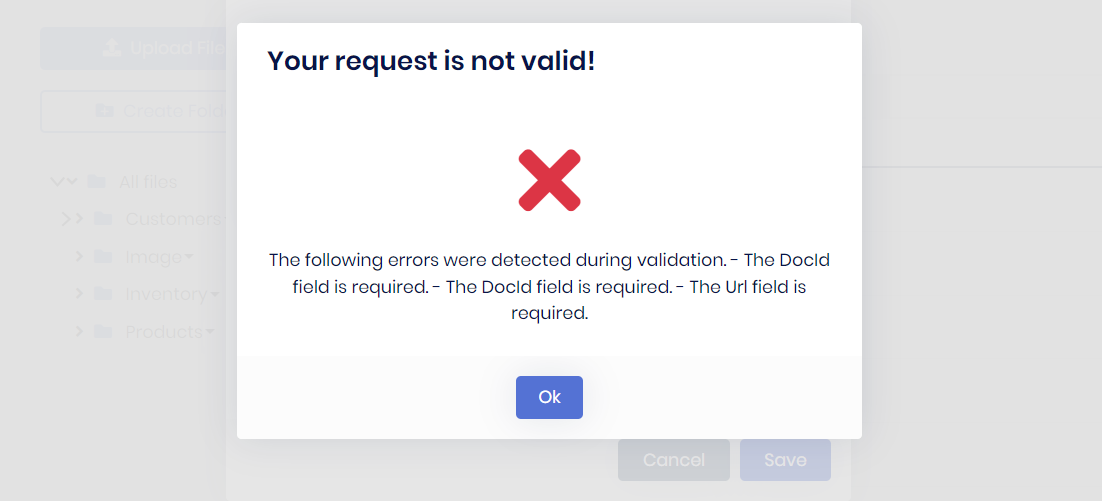1102x501 pixels.
Task: Collapse the All files tree chevron
Action: point(62,182)
